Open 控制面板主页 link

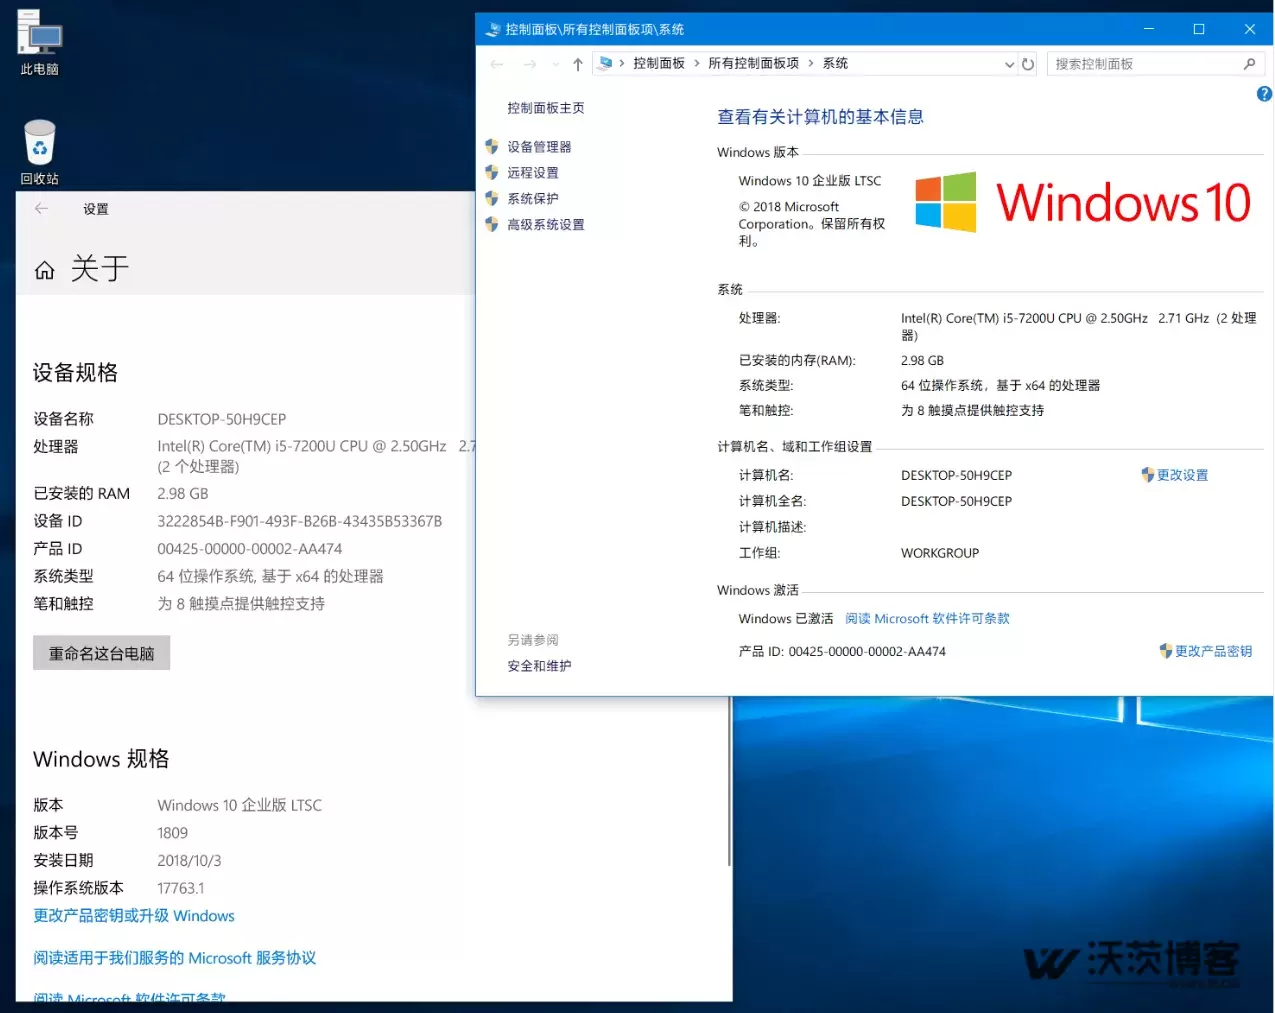point(546,108)
